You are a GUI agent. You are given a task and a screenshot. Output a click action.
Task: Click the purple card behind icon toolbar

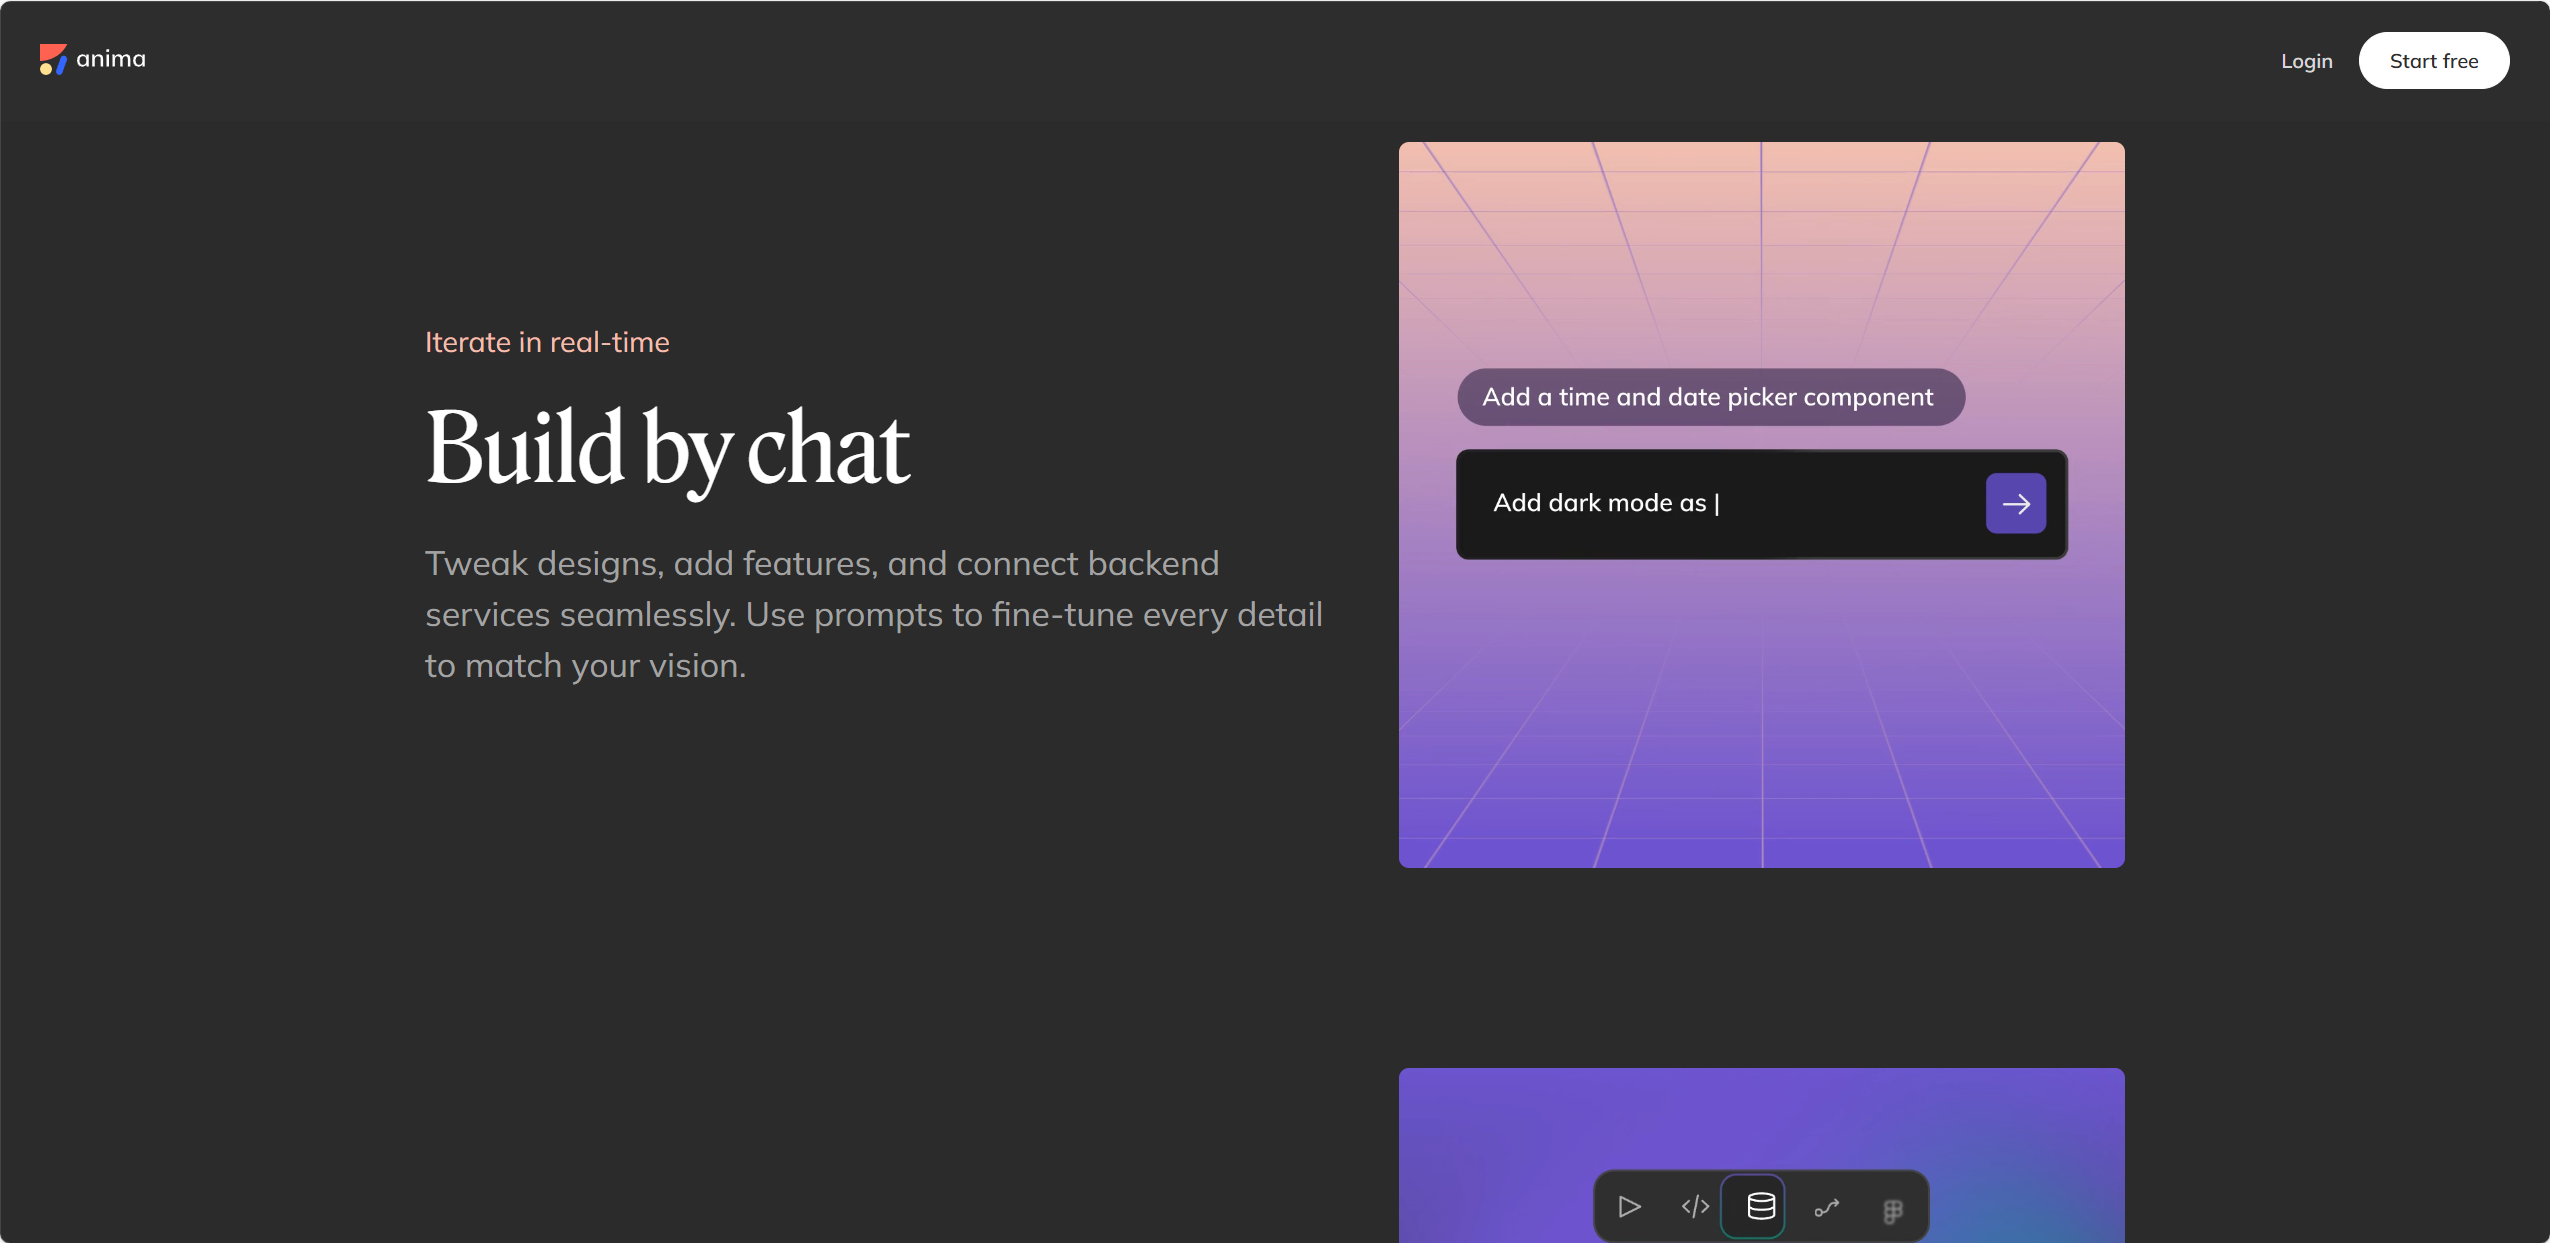tap(1761, 1118)
